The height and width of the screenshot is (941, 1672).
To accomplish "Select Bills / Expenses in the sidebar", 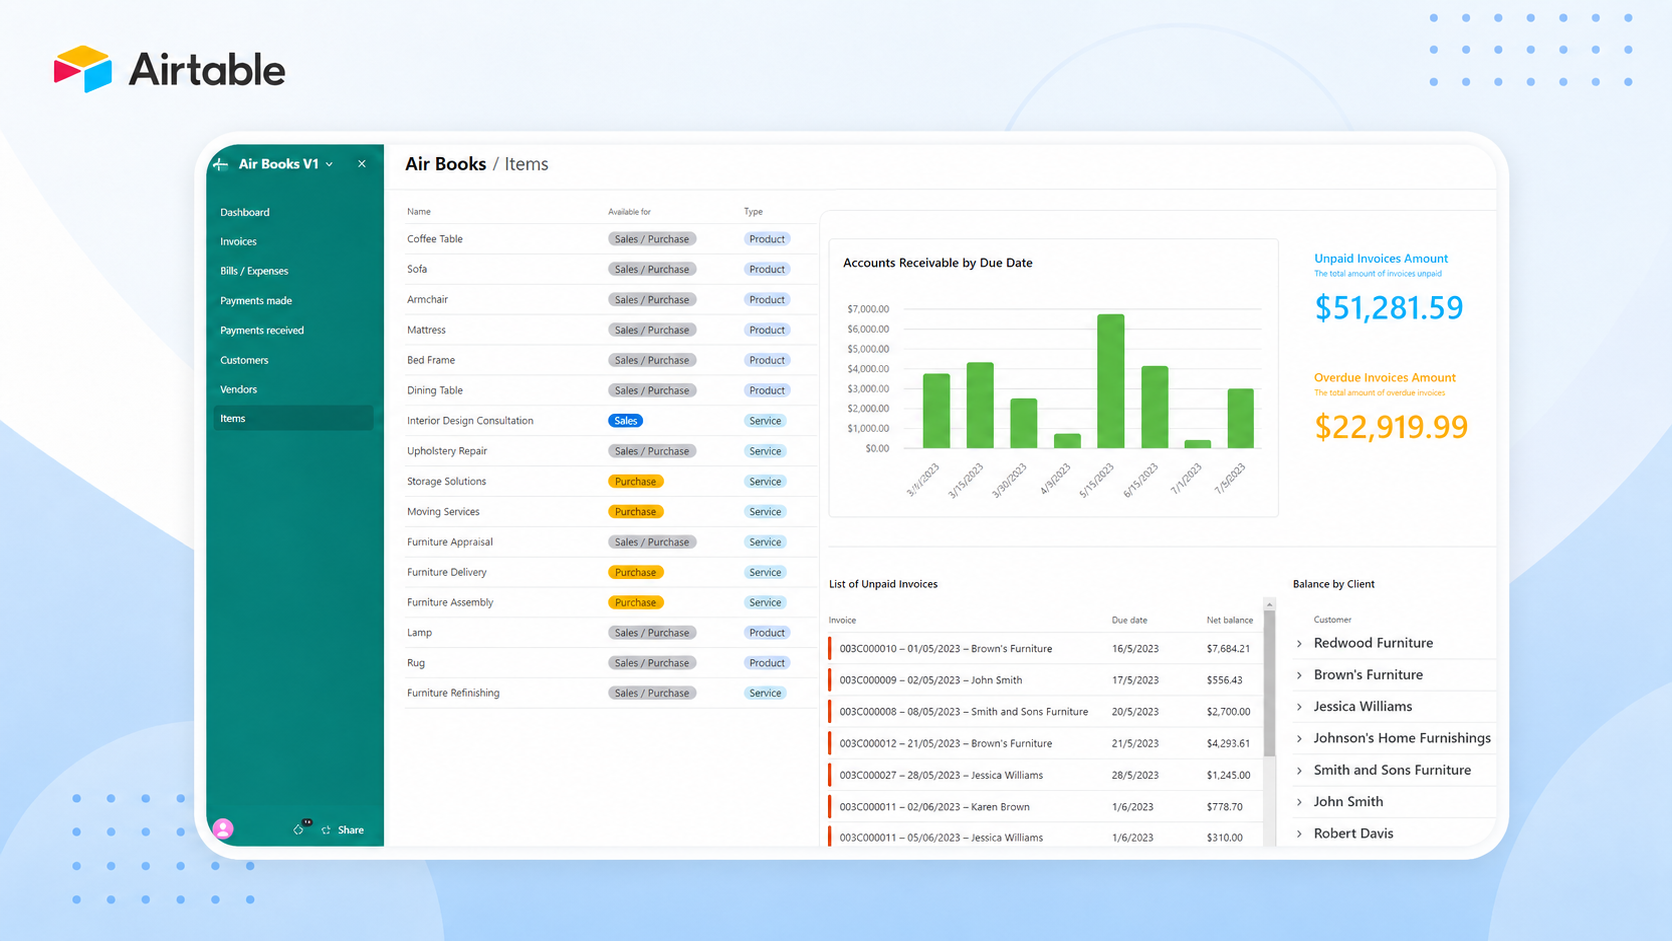I will click(x=254, y=271).
